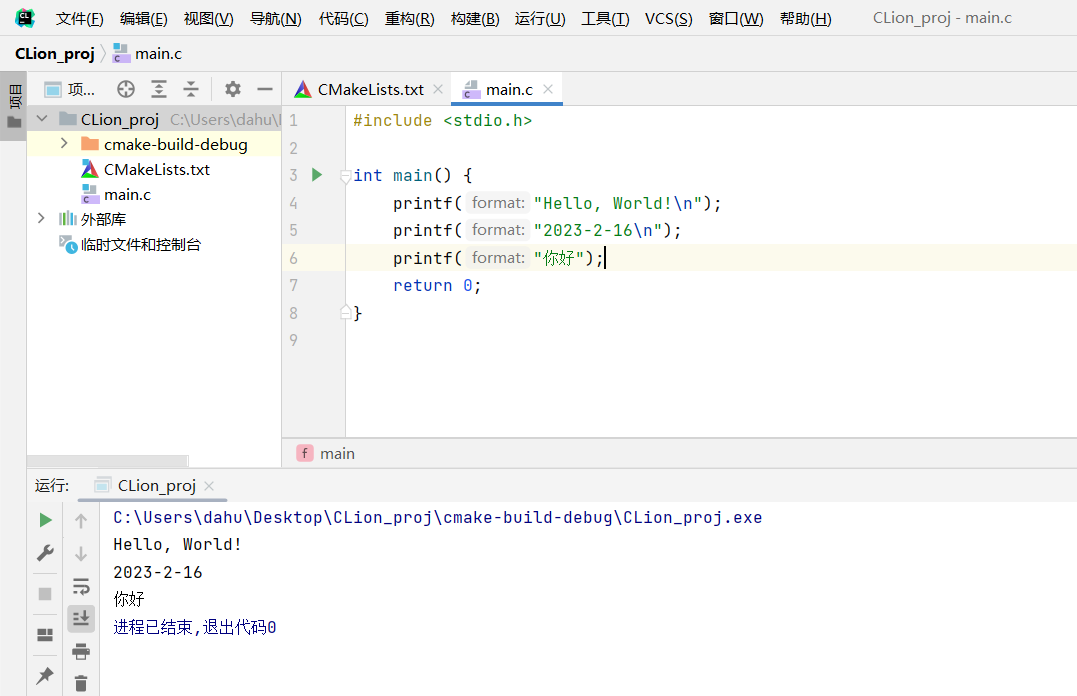Open the 帮助(H) menu
The width and height of the screenshot is (1077, 696).
coord(806,19)
